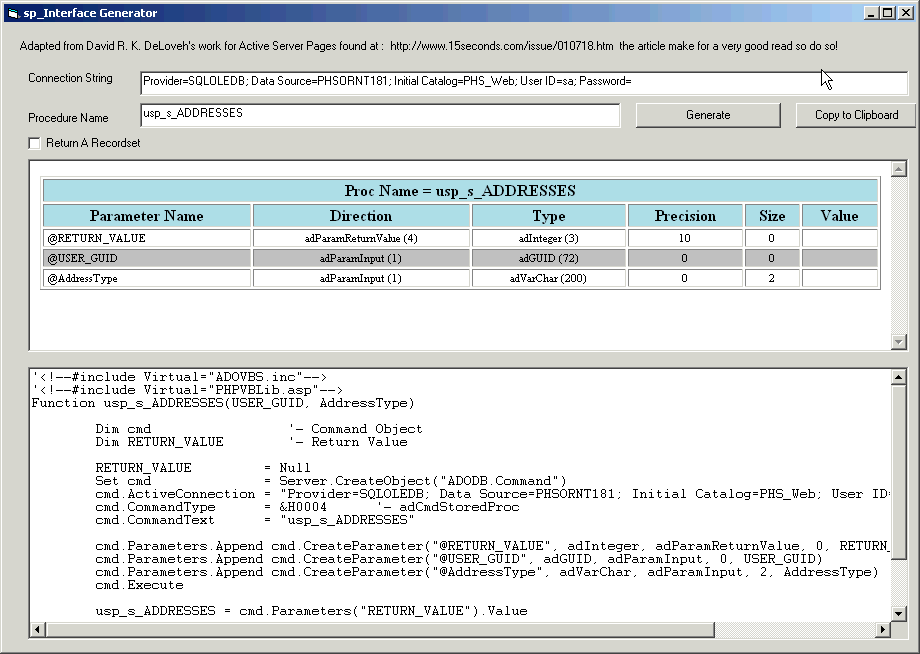Click the adParamReturnValue (4) direction cell

click(x=361, y=238)
